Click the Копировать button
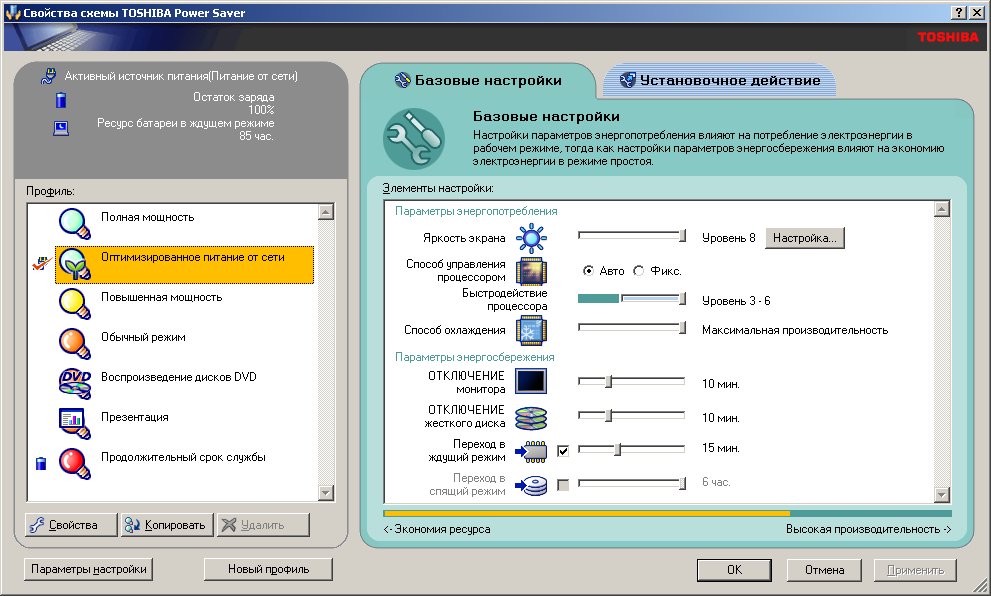 click(167, 525)
